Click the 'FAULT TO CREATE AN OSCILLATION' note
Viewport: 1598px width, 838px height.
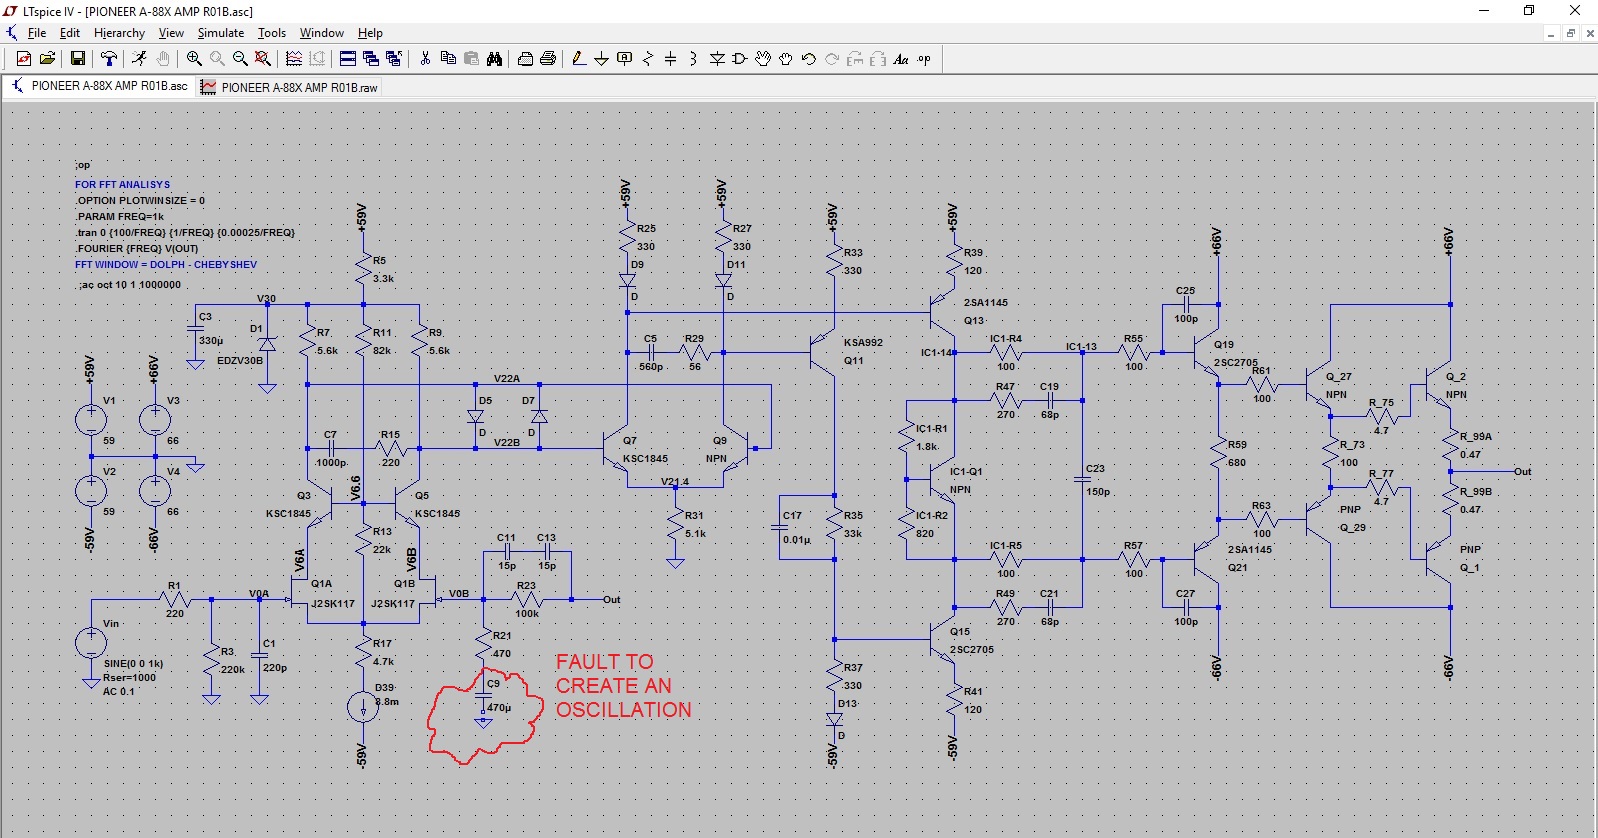(623, 686)
